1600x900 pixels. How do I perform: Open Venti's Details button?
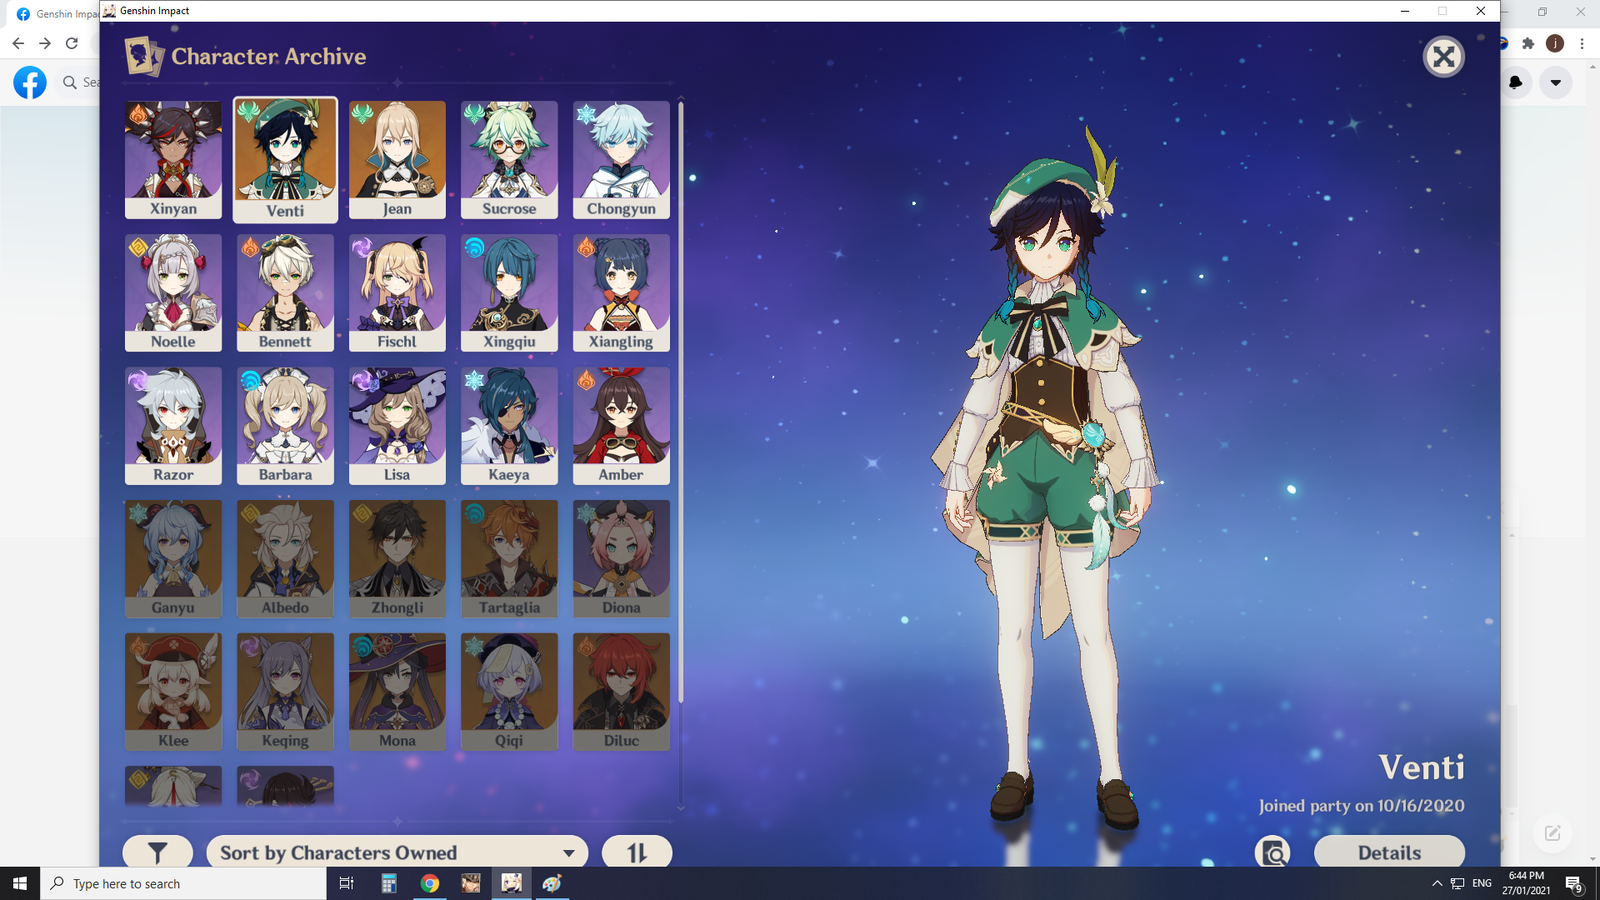click(x=1389, y=852)
